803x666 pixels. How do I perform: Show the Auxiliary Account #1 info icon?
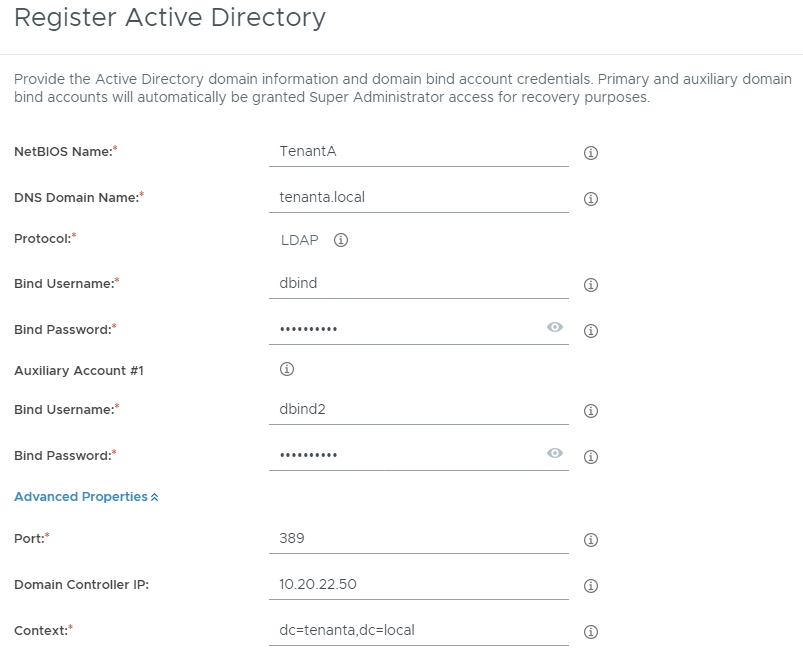click(x=287, y=369)
